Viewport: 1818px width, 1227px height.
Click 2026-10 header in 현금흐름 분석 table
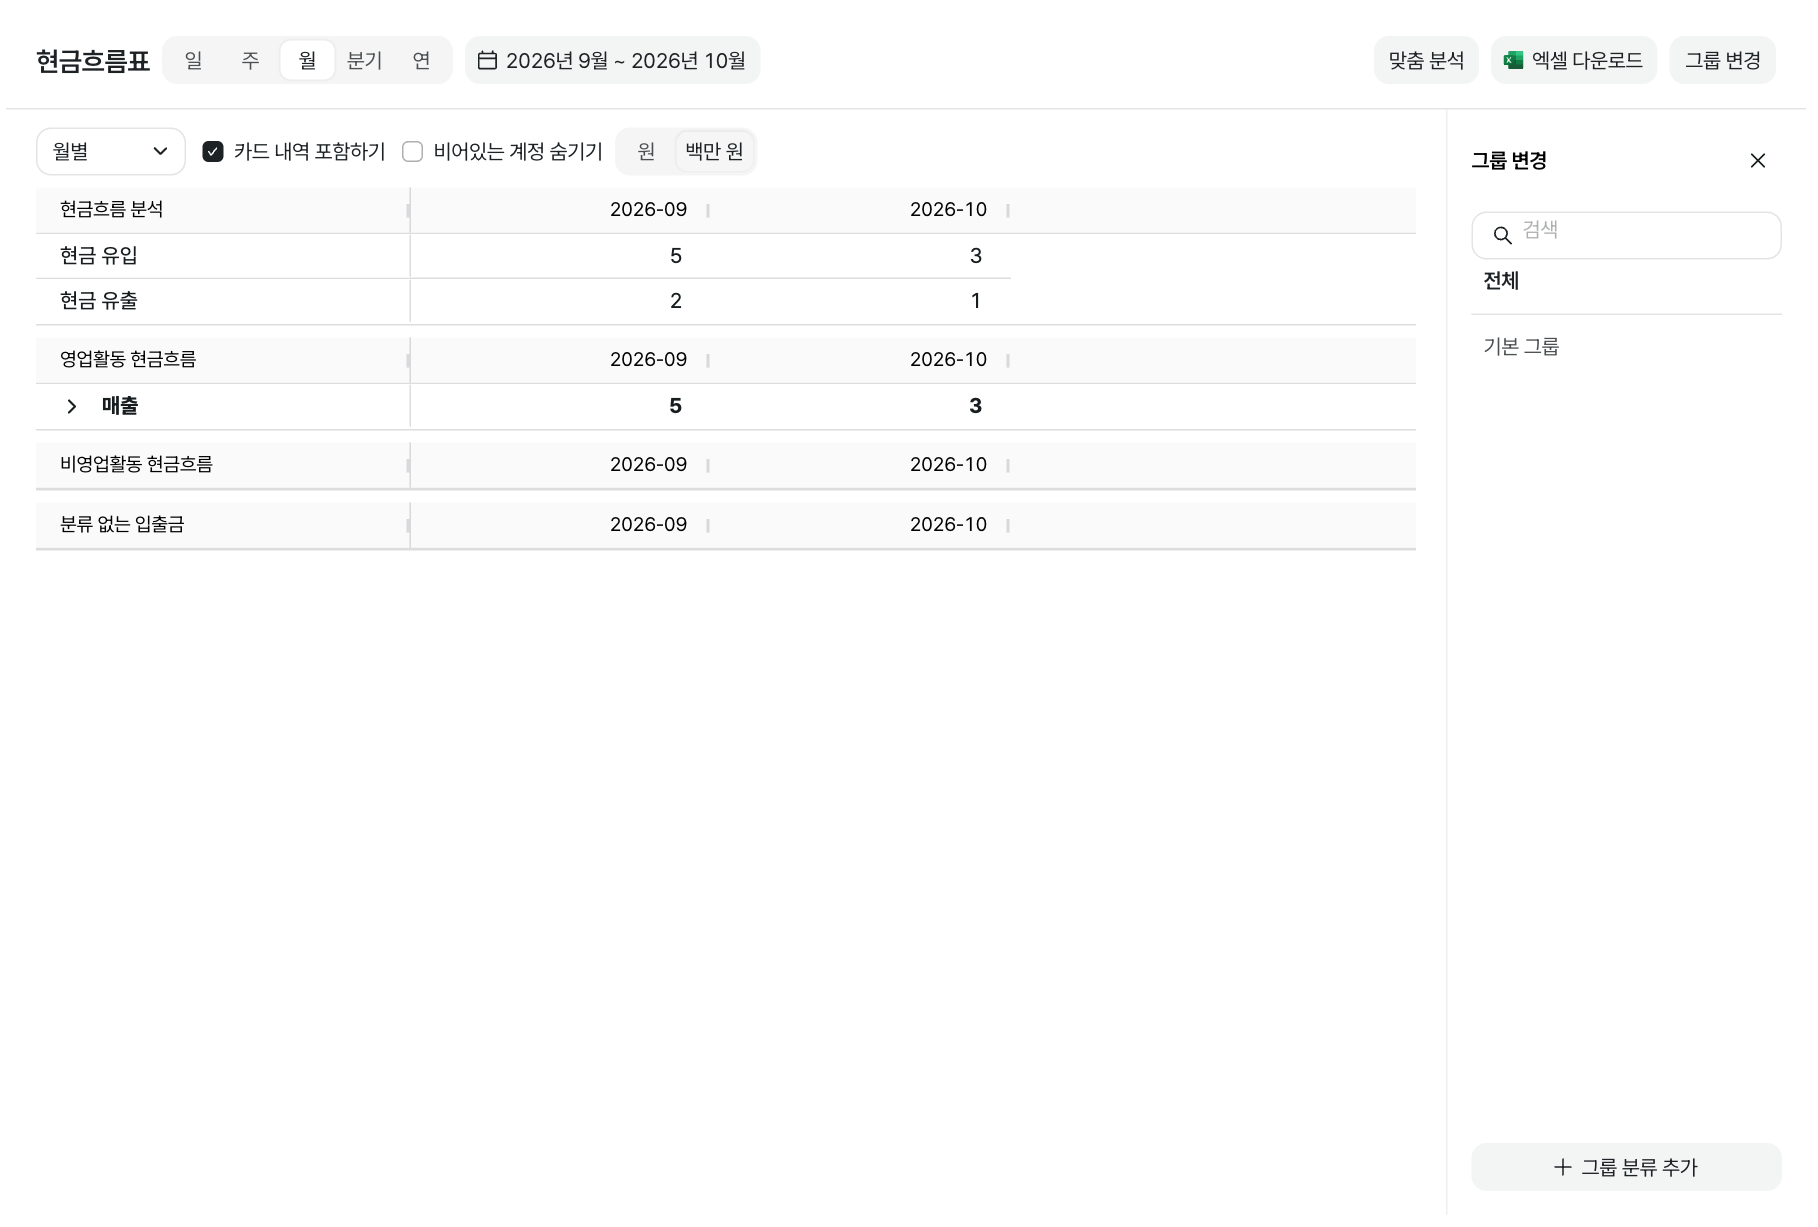click(x=948, y=210)
